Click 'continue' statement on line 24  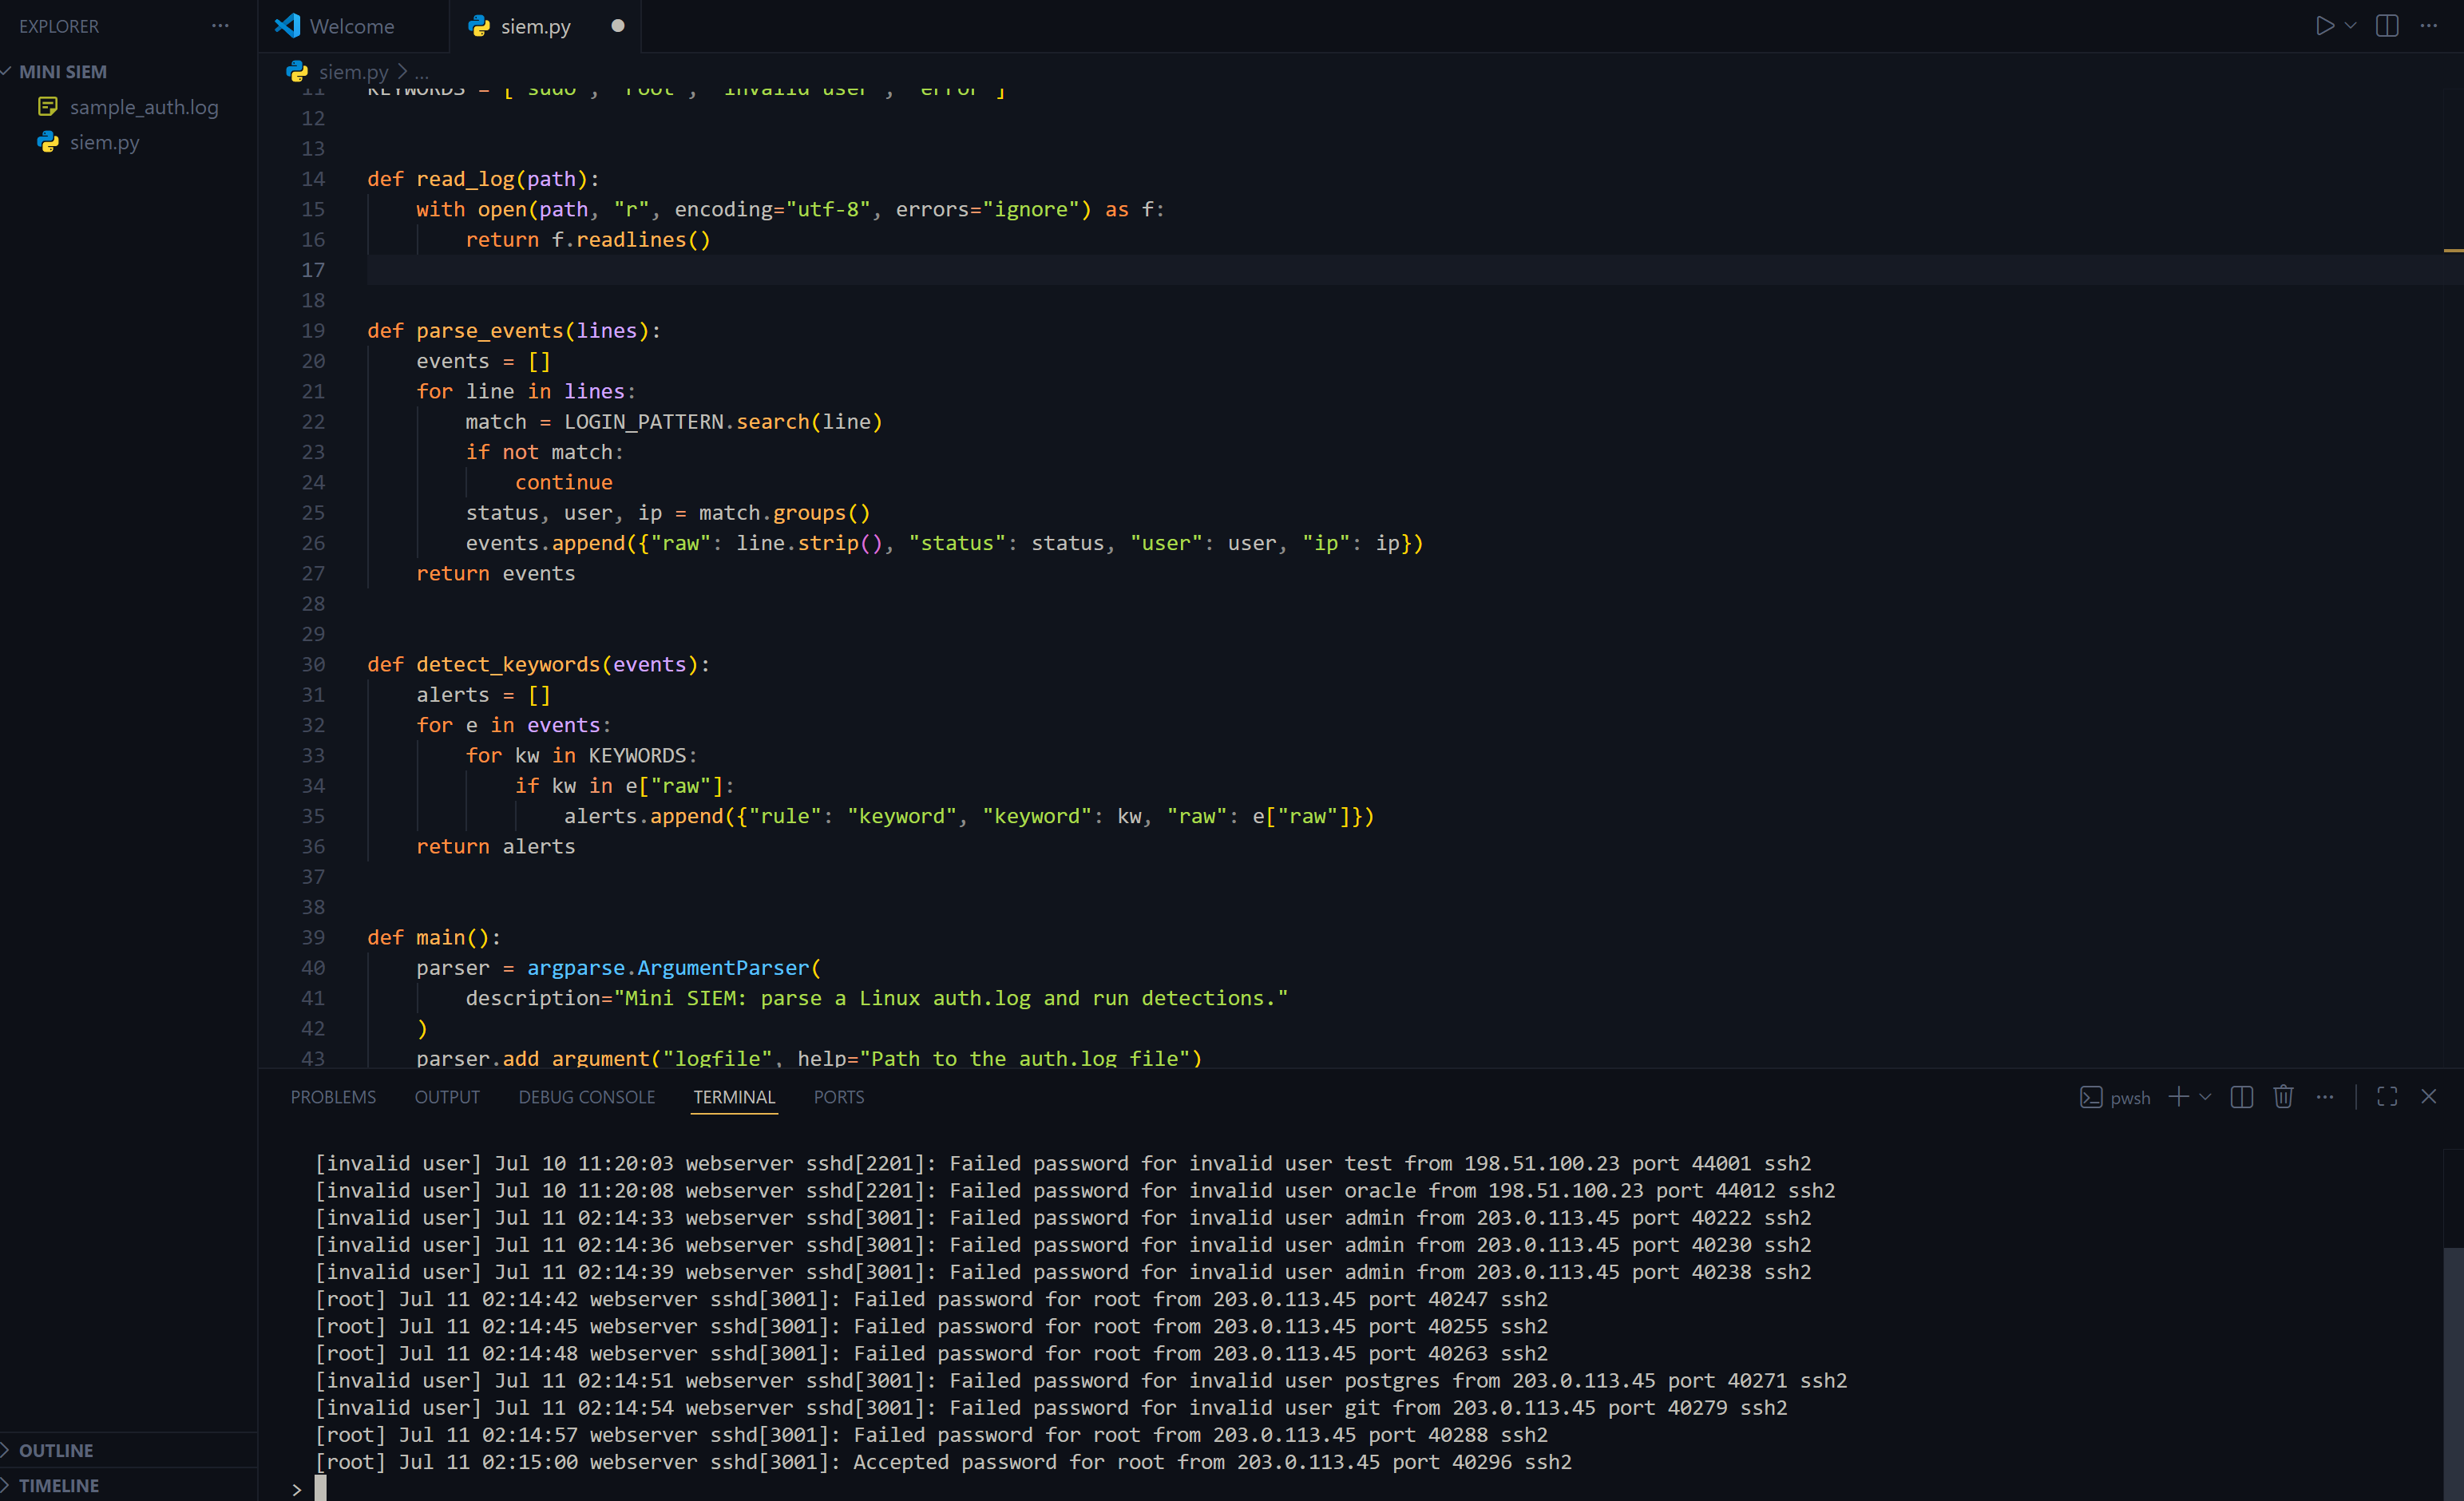click(x=564, y=483)
